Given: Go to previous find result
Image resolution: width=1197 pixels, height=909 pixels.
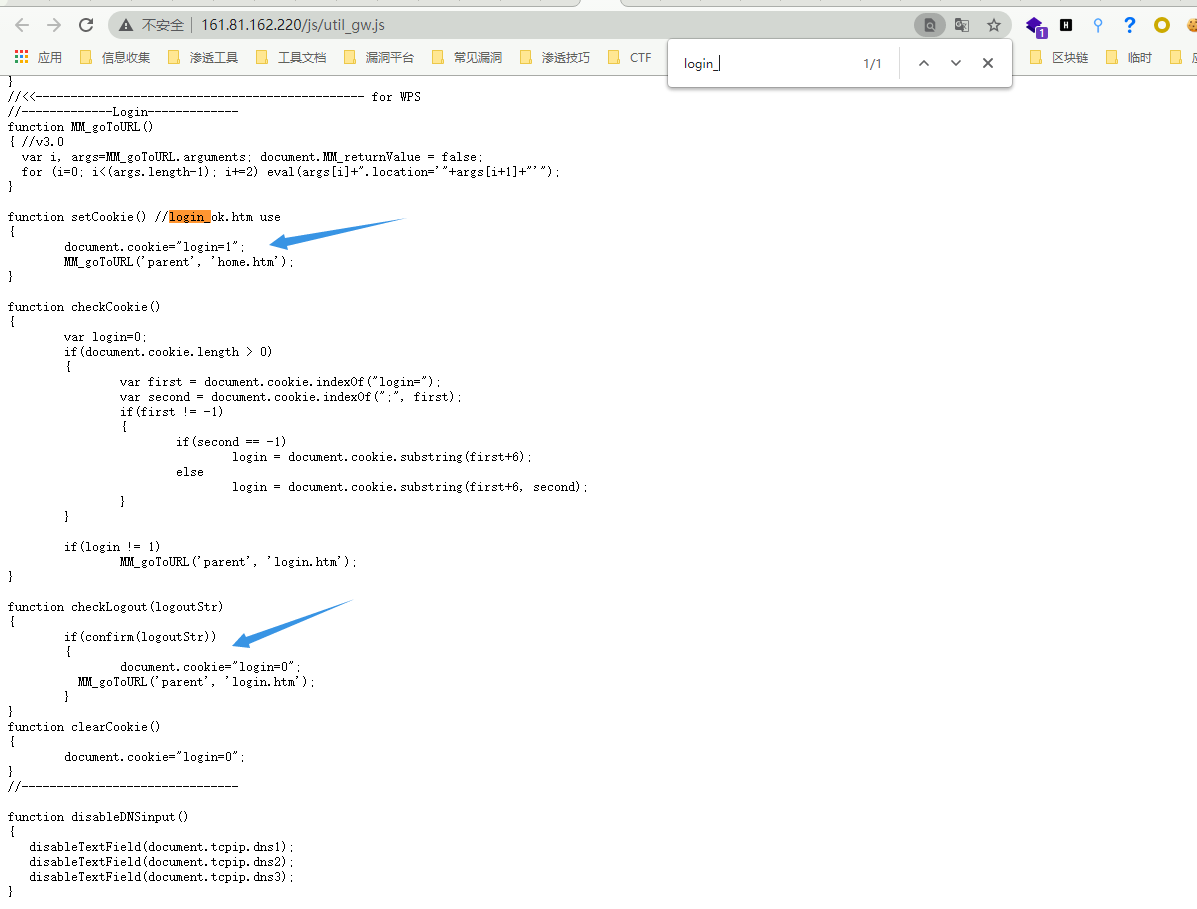Looking at the screenshot, I should 924,63.
